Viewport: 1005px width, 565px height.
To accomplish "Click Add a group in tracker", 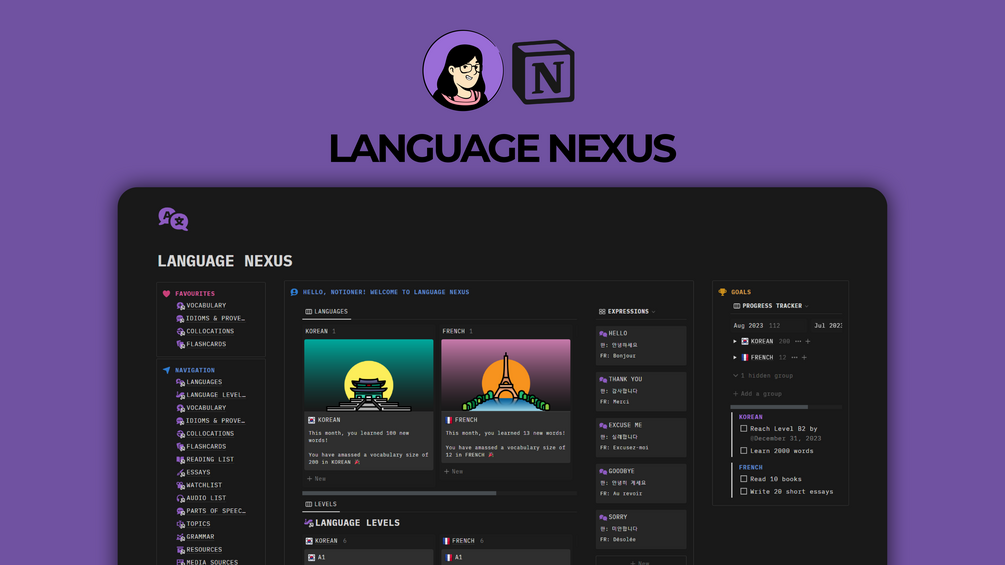I will [x=757, y=394].
